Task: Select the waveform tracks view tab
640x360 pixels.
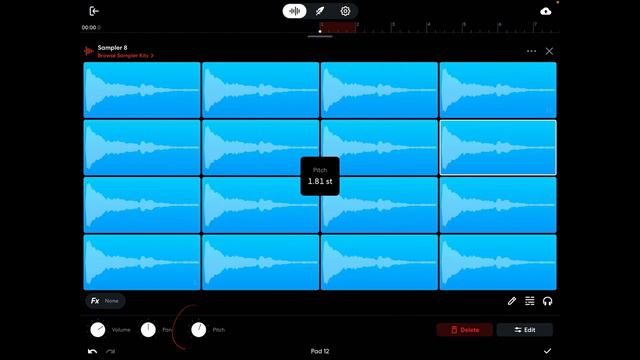Action: pos(294,11)
